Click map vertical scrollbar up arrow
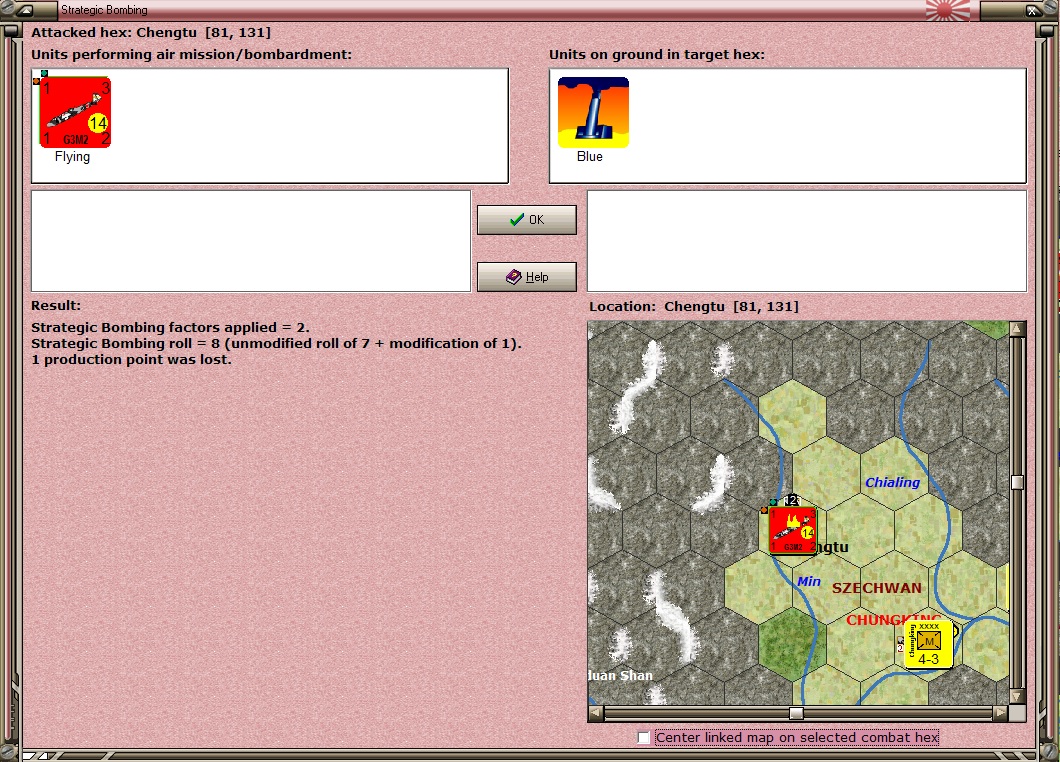 [x=1017, y=329]
